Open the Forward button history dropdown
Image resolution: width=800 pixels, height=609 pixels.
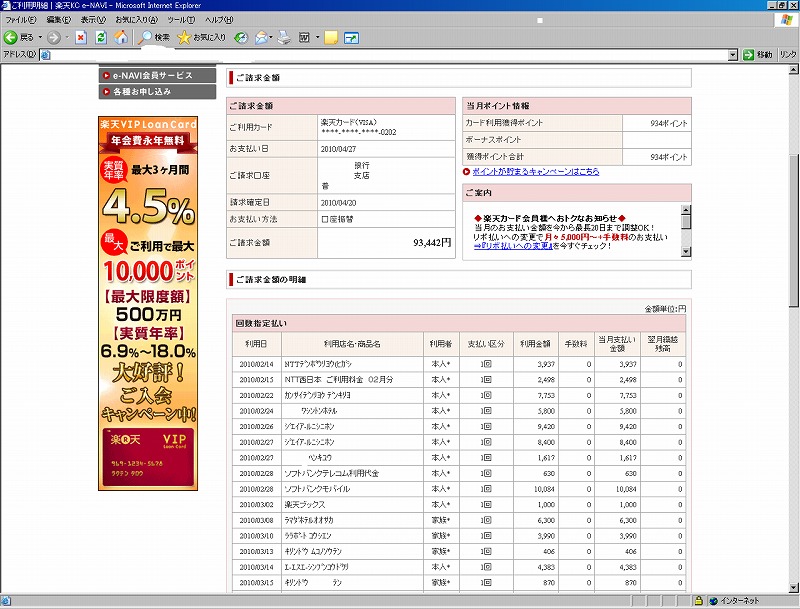click(x=67, y=37)
